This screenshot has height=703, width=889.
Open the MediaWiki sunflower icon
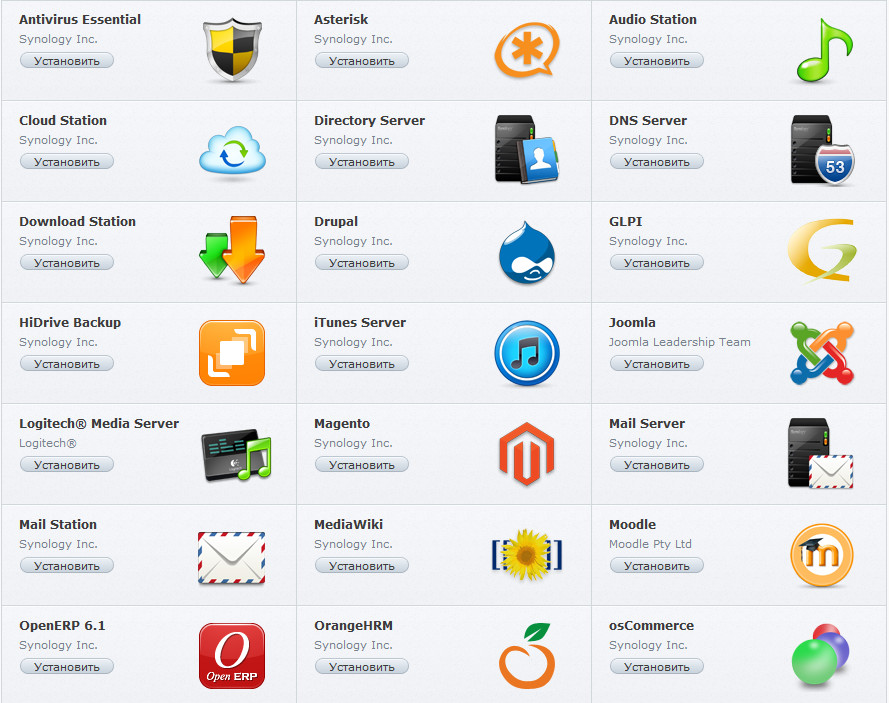(527, 554)
